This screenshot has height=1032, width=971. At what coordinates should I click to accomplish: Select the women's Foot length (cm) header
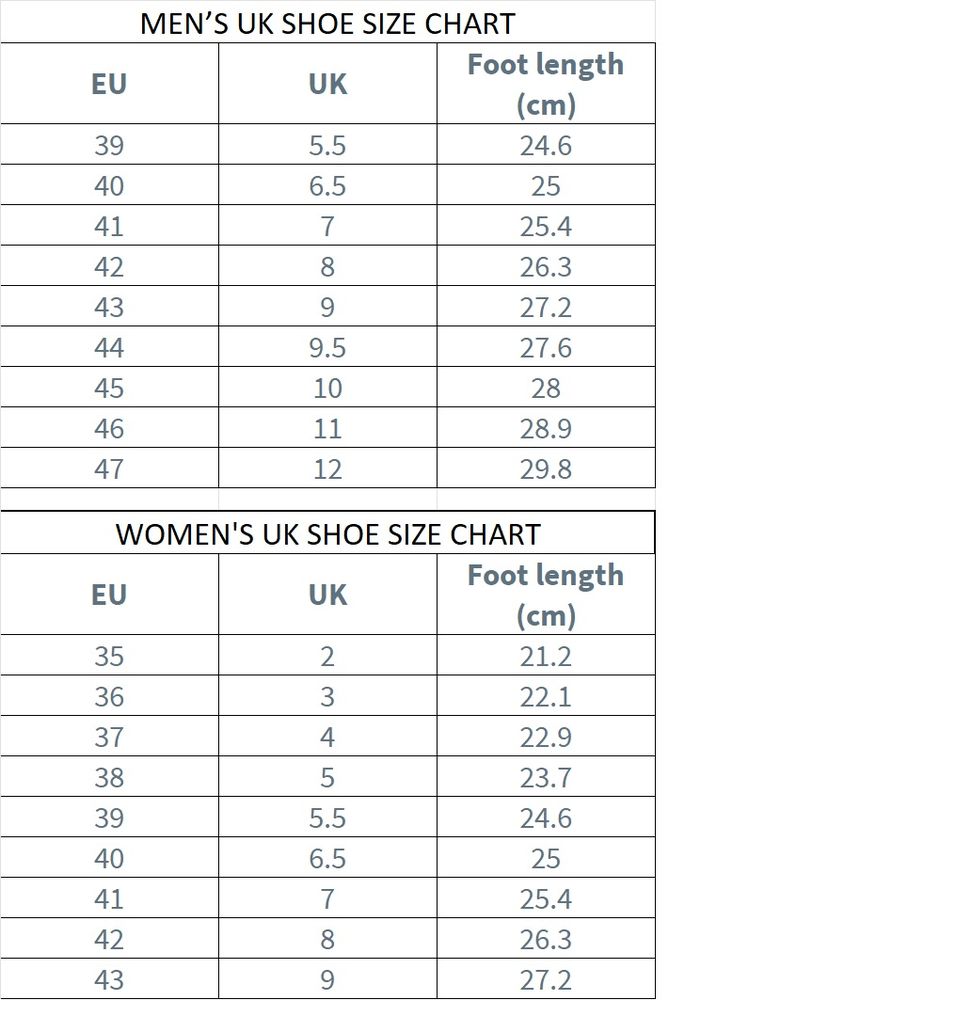(x=546, y=594)
